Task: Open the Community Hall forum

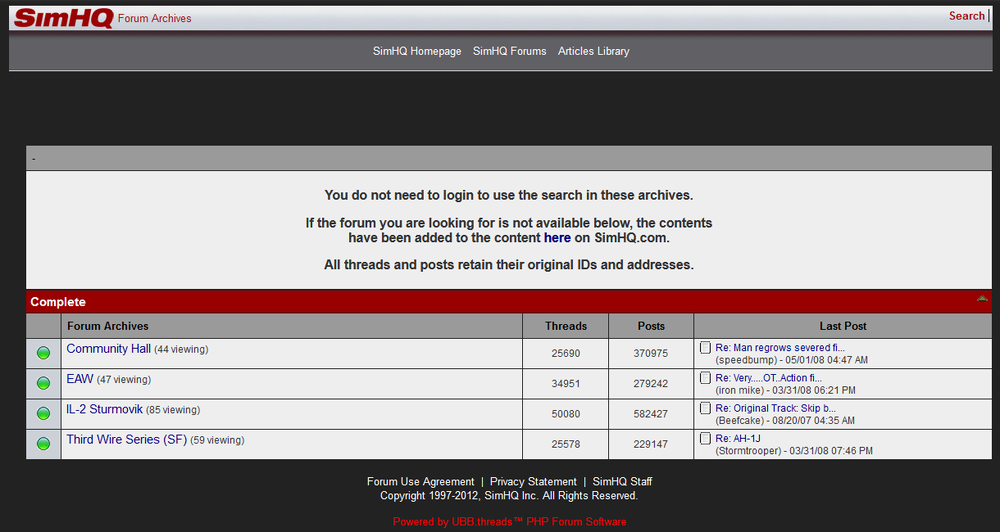Action: pyautogui.click(x=108, y=349)
